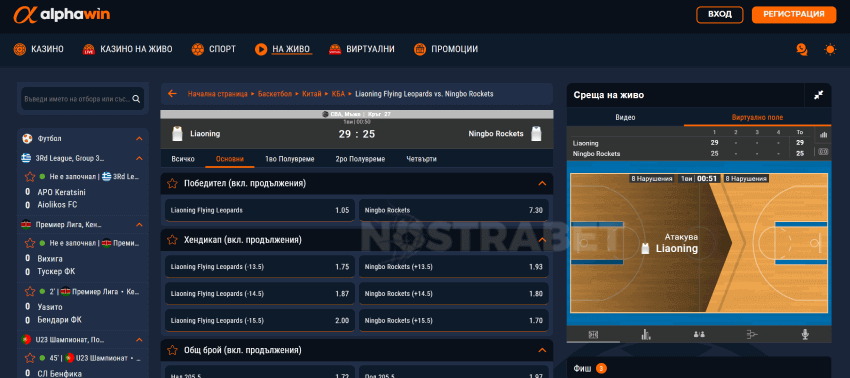Click Начална страница breadcrumb link

(217, 94)
